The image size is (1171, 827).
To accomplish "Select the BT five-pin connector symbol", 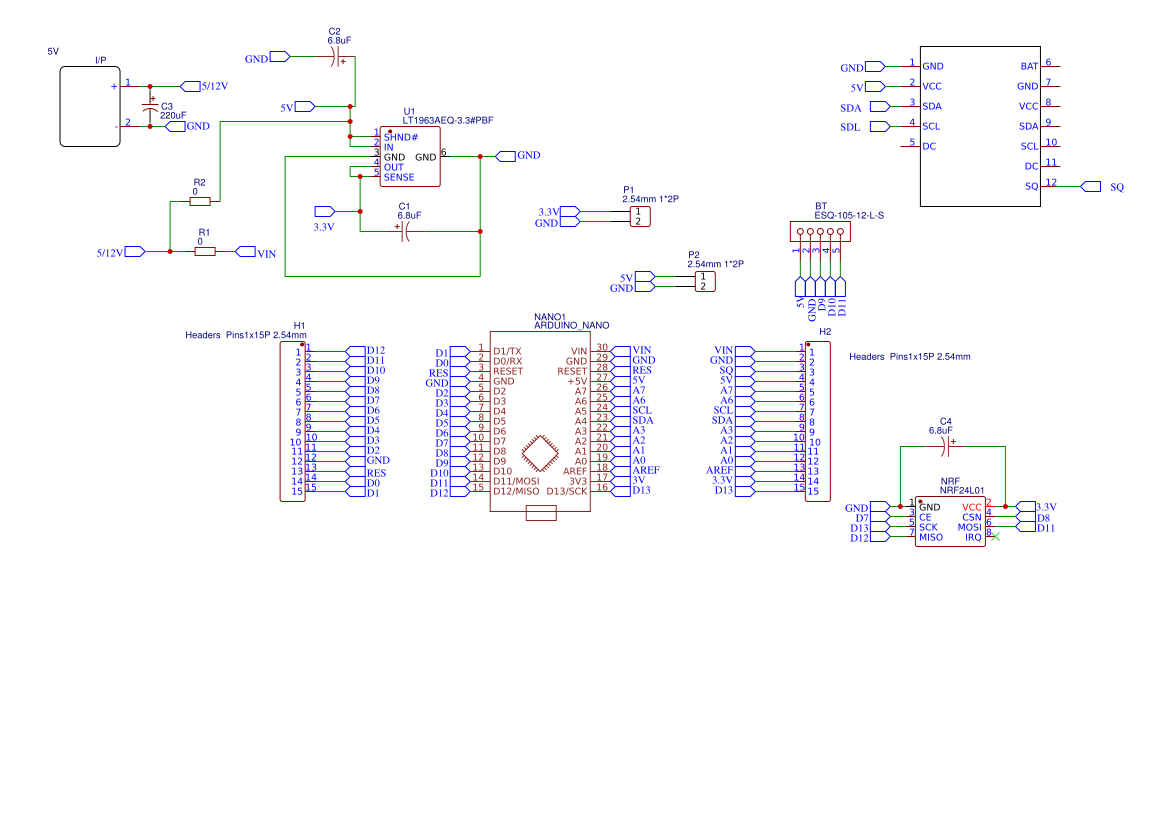I will 820,232.
